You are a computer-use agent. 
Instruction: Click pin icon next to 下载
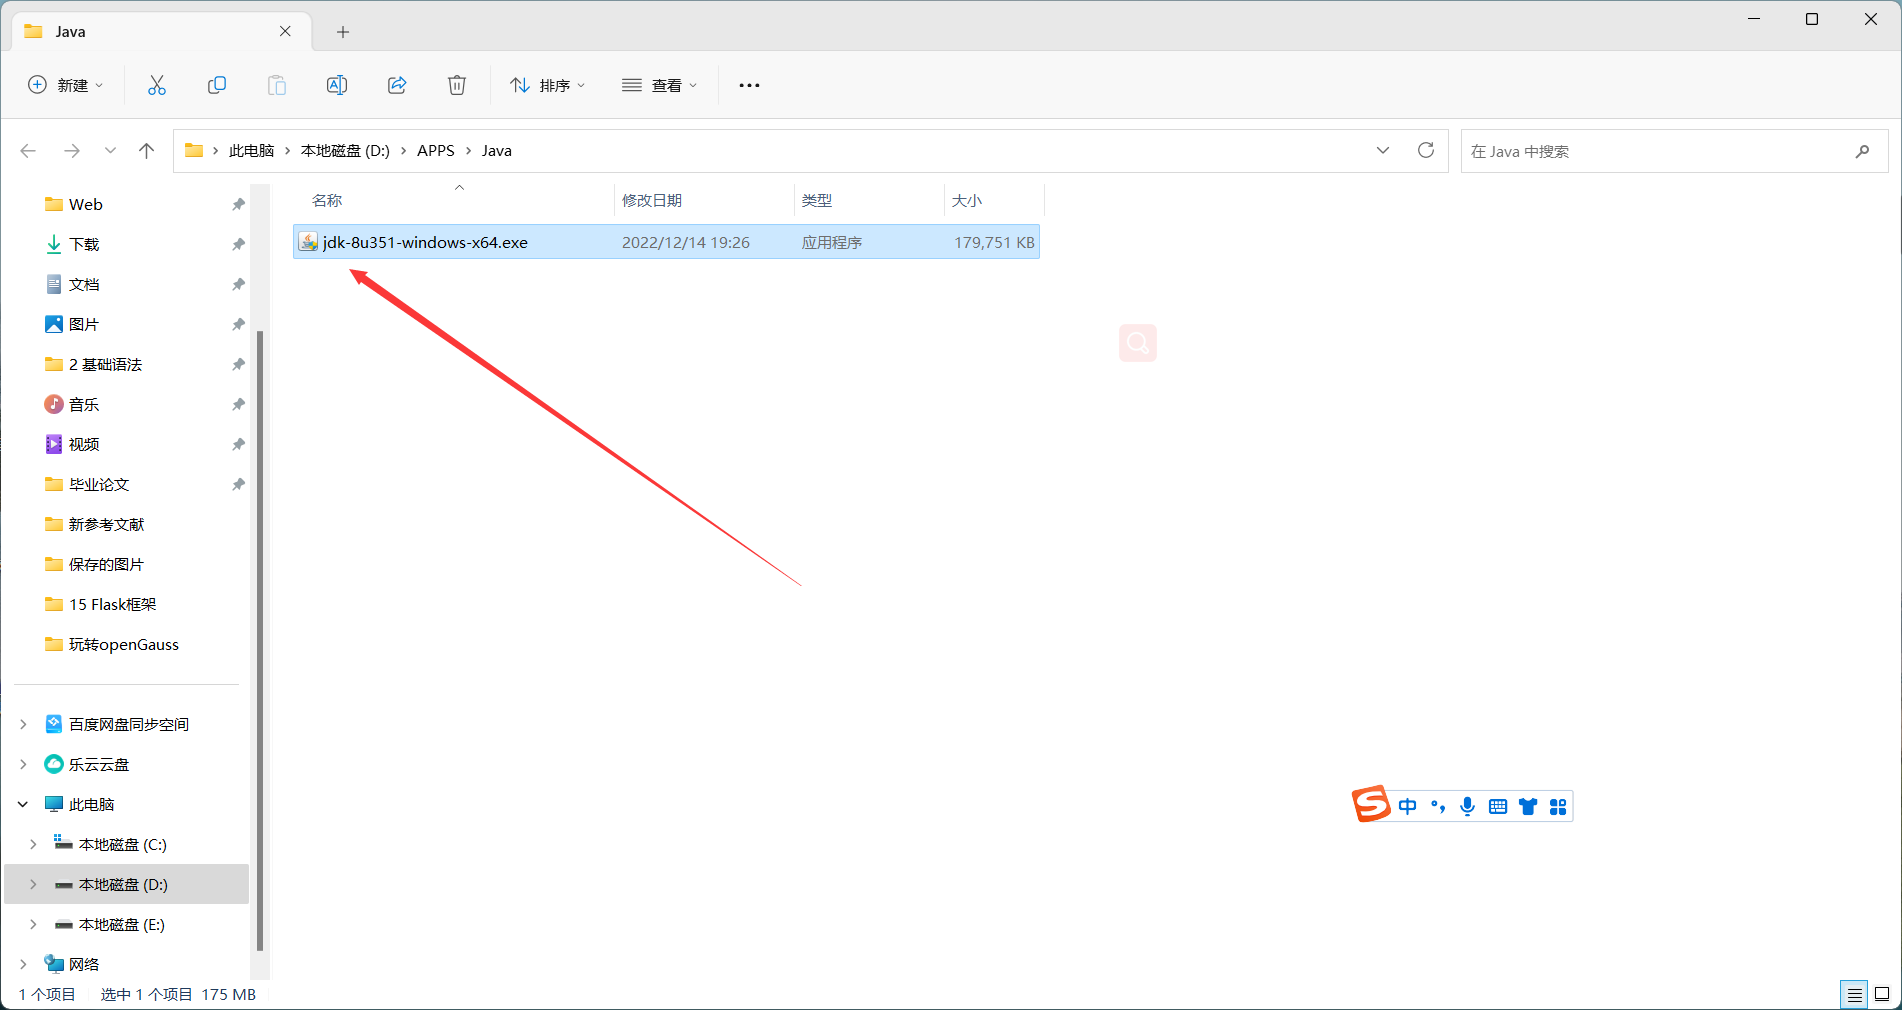pos(238,244)
